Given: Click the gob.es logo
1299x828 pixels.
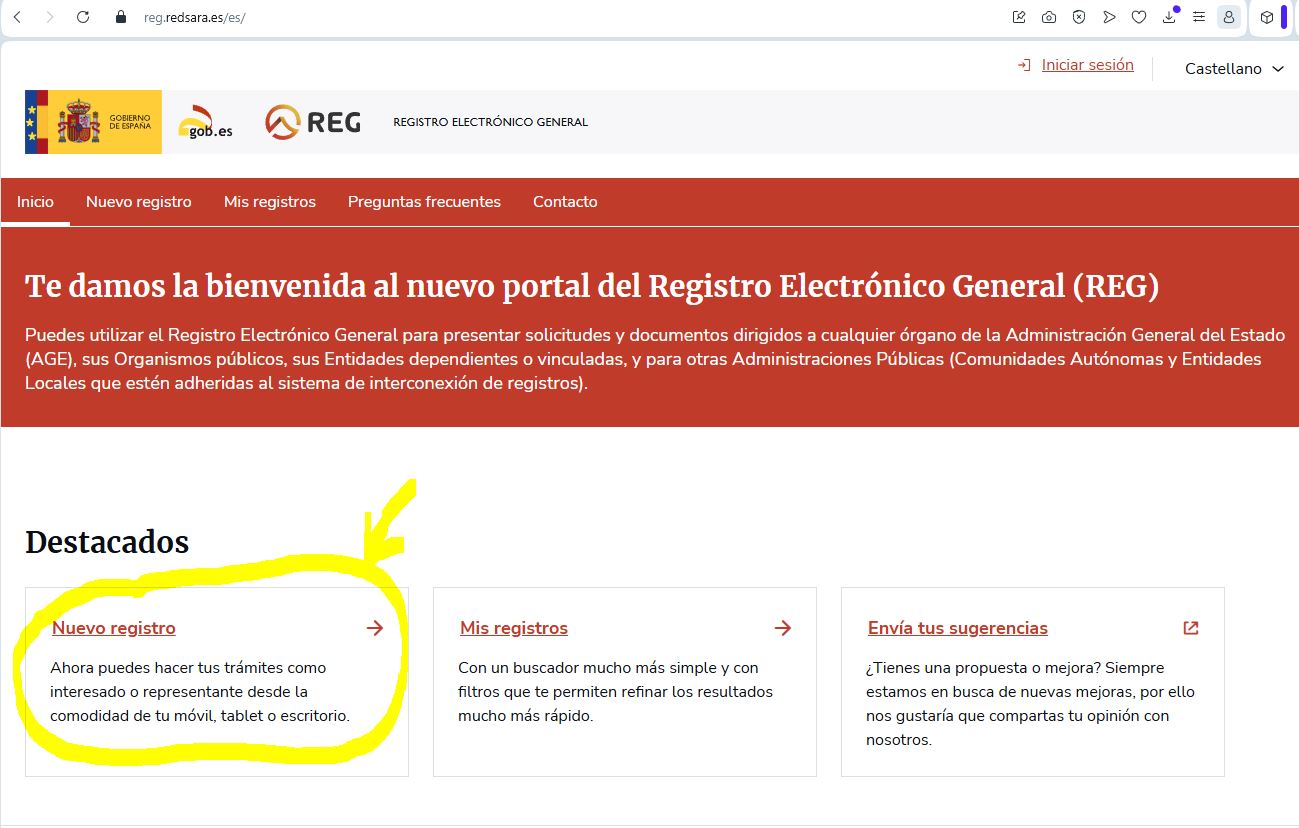Looking at the screenshot, I should 206,122.
